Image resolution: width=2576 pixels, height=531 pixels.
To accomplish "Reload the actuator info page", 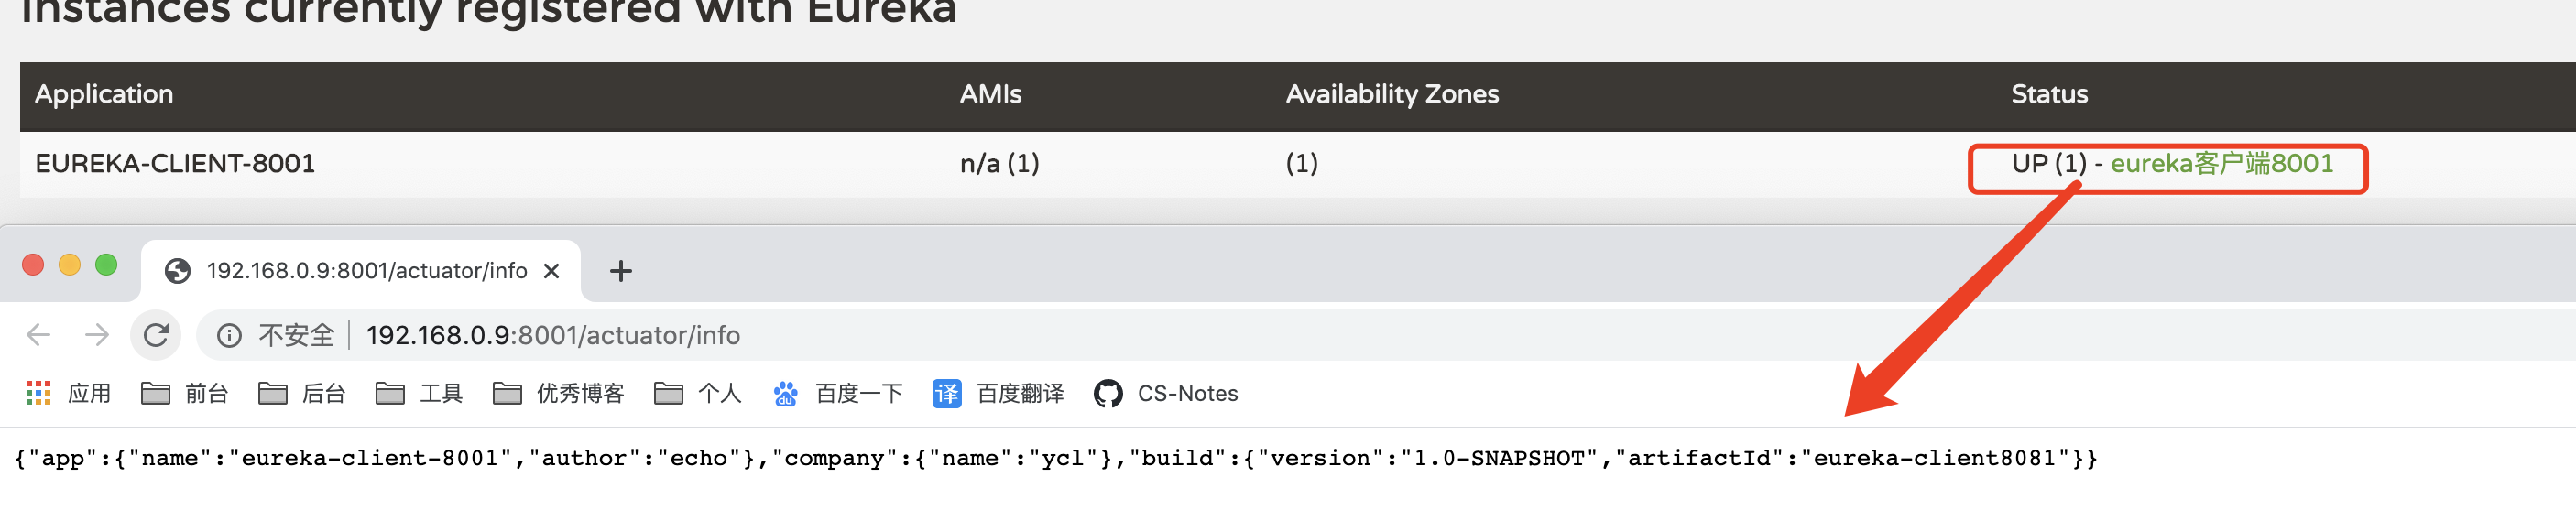I will 156,335.
